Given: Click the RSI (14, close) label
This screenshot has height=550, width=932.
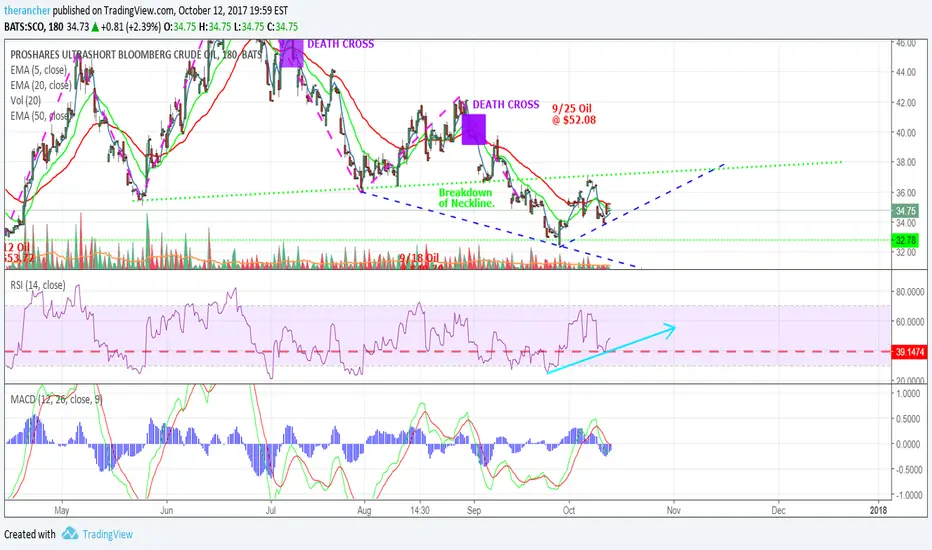Looking at the screenshot, I should (x=38, y=285).
